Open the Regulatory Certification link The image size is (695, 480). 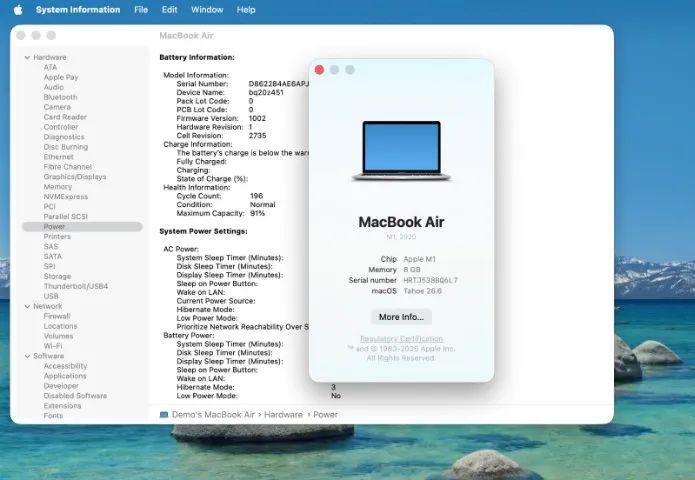pos(401,339)
